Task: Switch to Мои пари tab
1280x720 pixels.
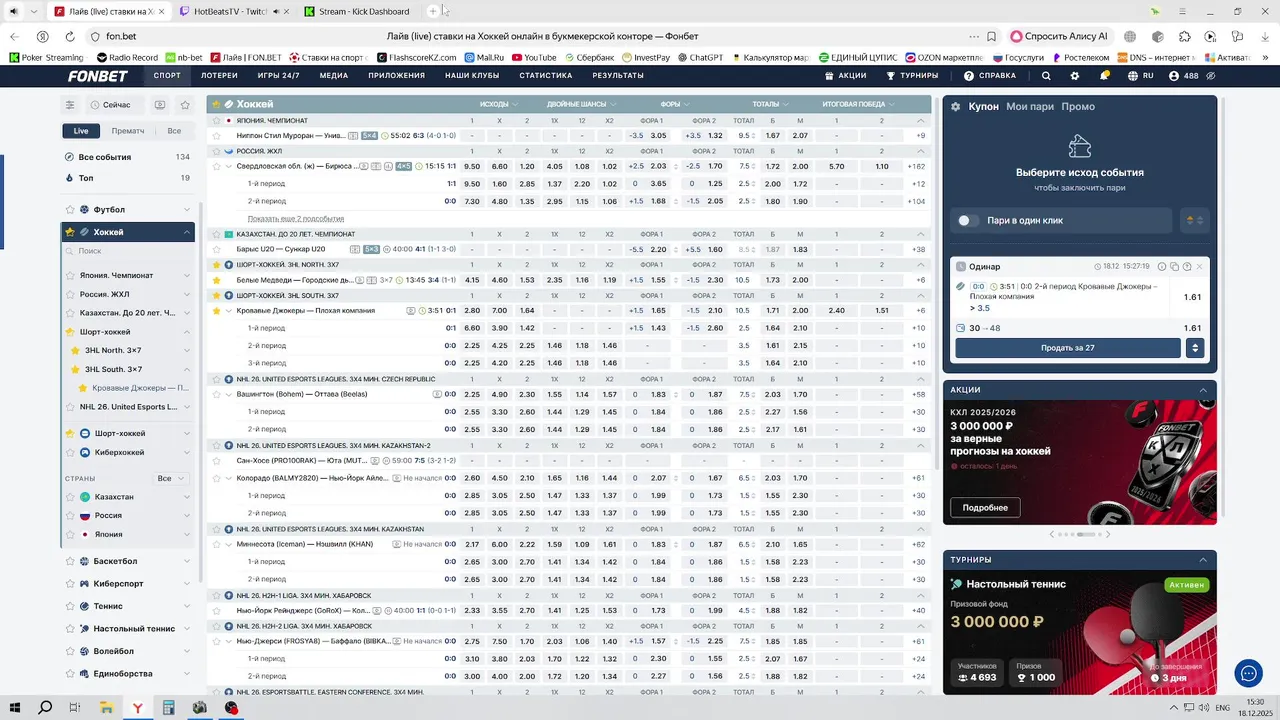Action: click(1030, 107)
